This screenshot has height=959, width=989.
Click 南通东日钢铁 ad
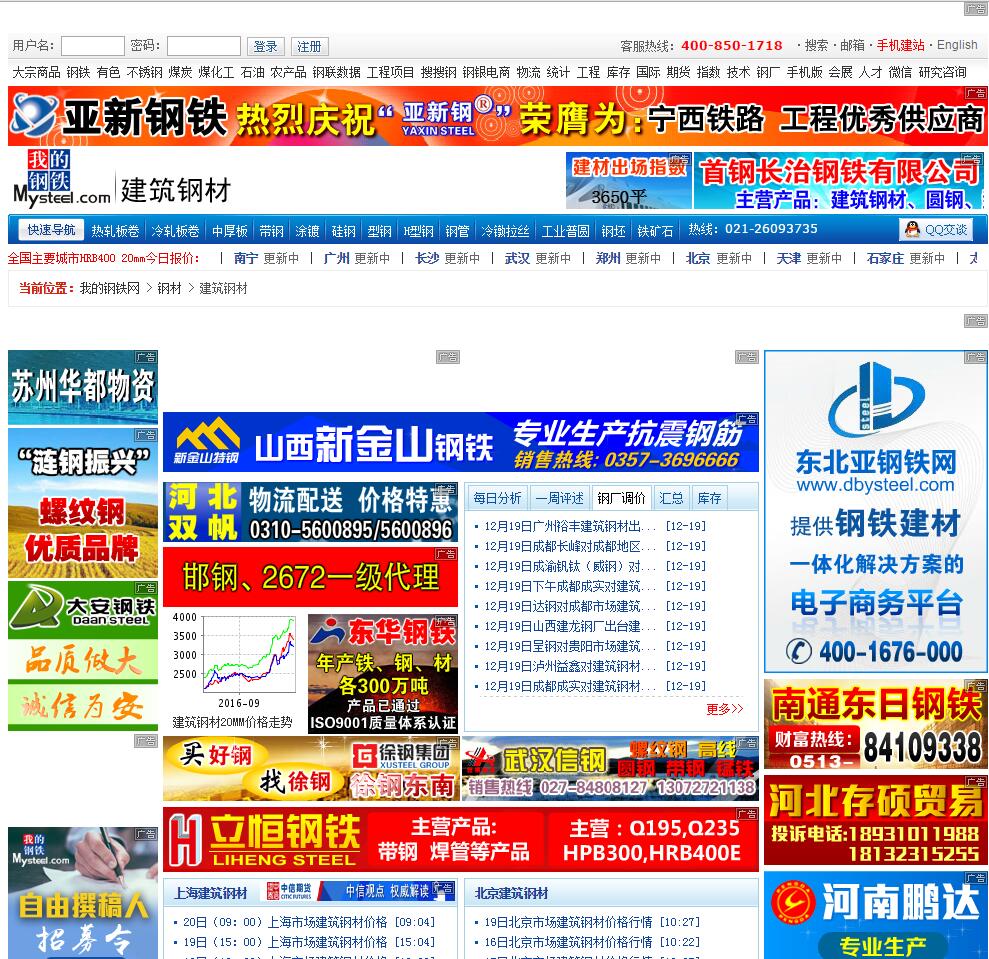pyautogui.click(x=875, y=724)
